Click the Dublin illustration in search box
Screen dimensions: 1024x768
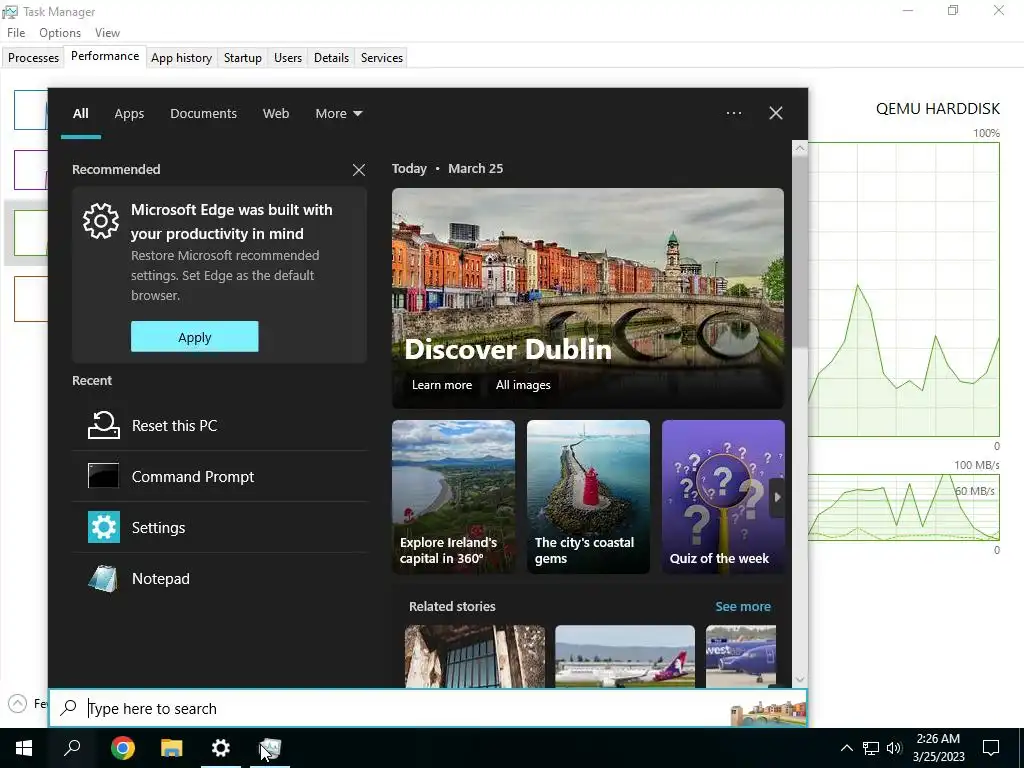tap(768, 712)
